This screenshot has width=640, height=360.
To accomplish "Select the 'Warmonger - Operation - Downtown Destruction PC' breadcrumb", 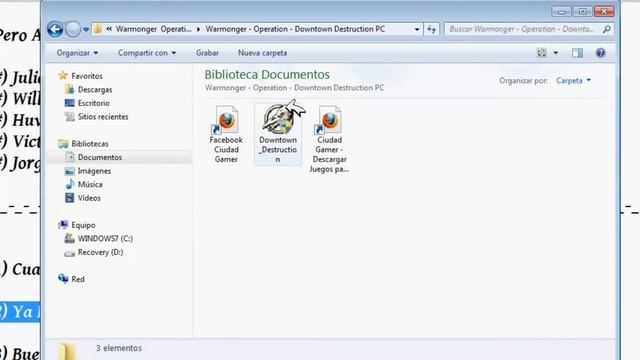I will point(295,29).
